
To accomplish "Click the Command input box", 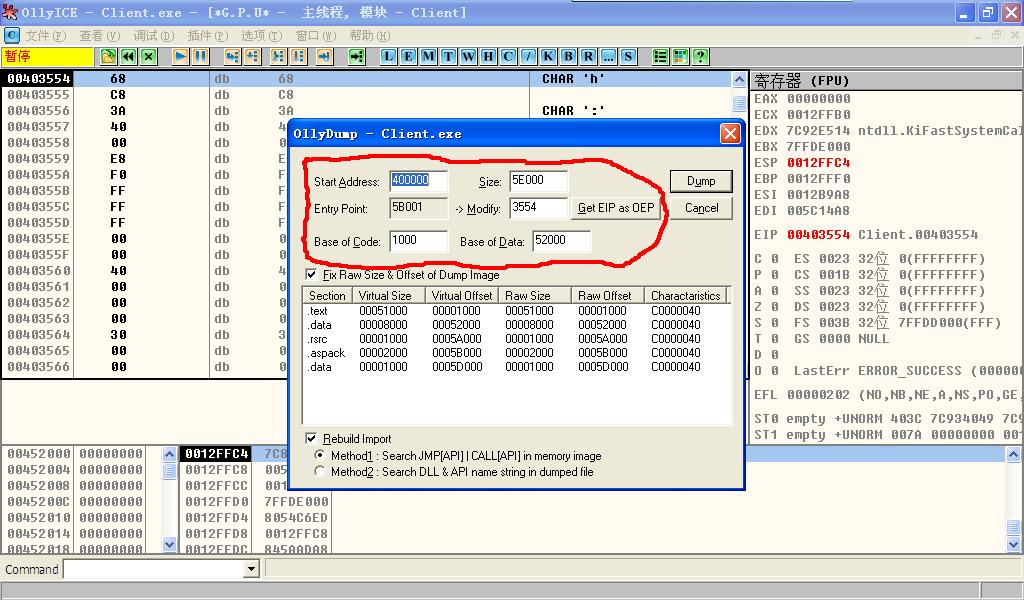I will pos(155,569).
